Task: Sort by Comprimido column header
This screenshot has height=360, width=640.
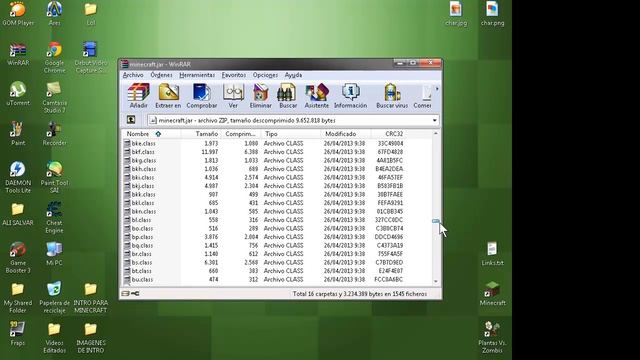Action: coord(241,134)
